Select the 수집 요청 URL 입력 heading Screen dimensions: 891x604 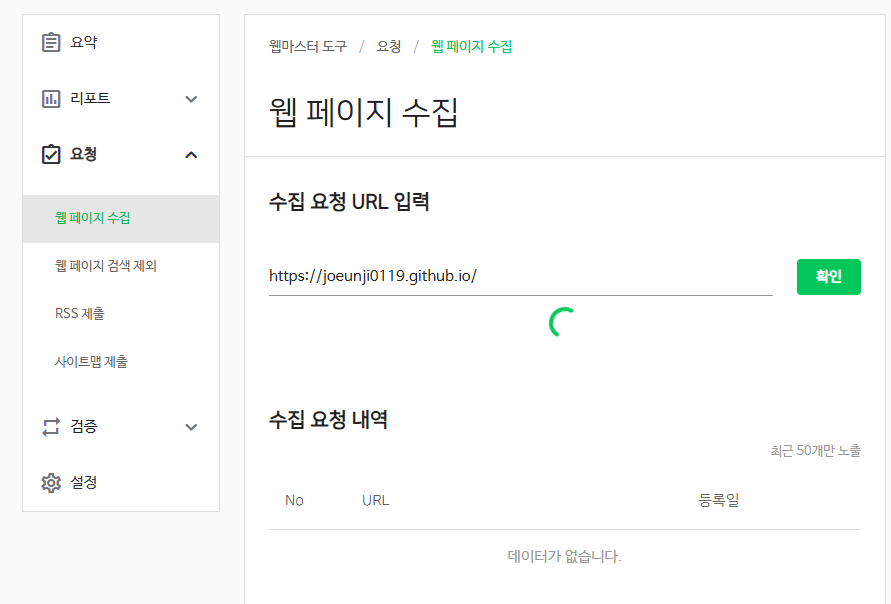[349, 202]
